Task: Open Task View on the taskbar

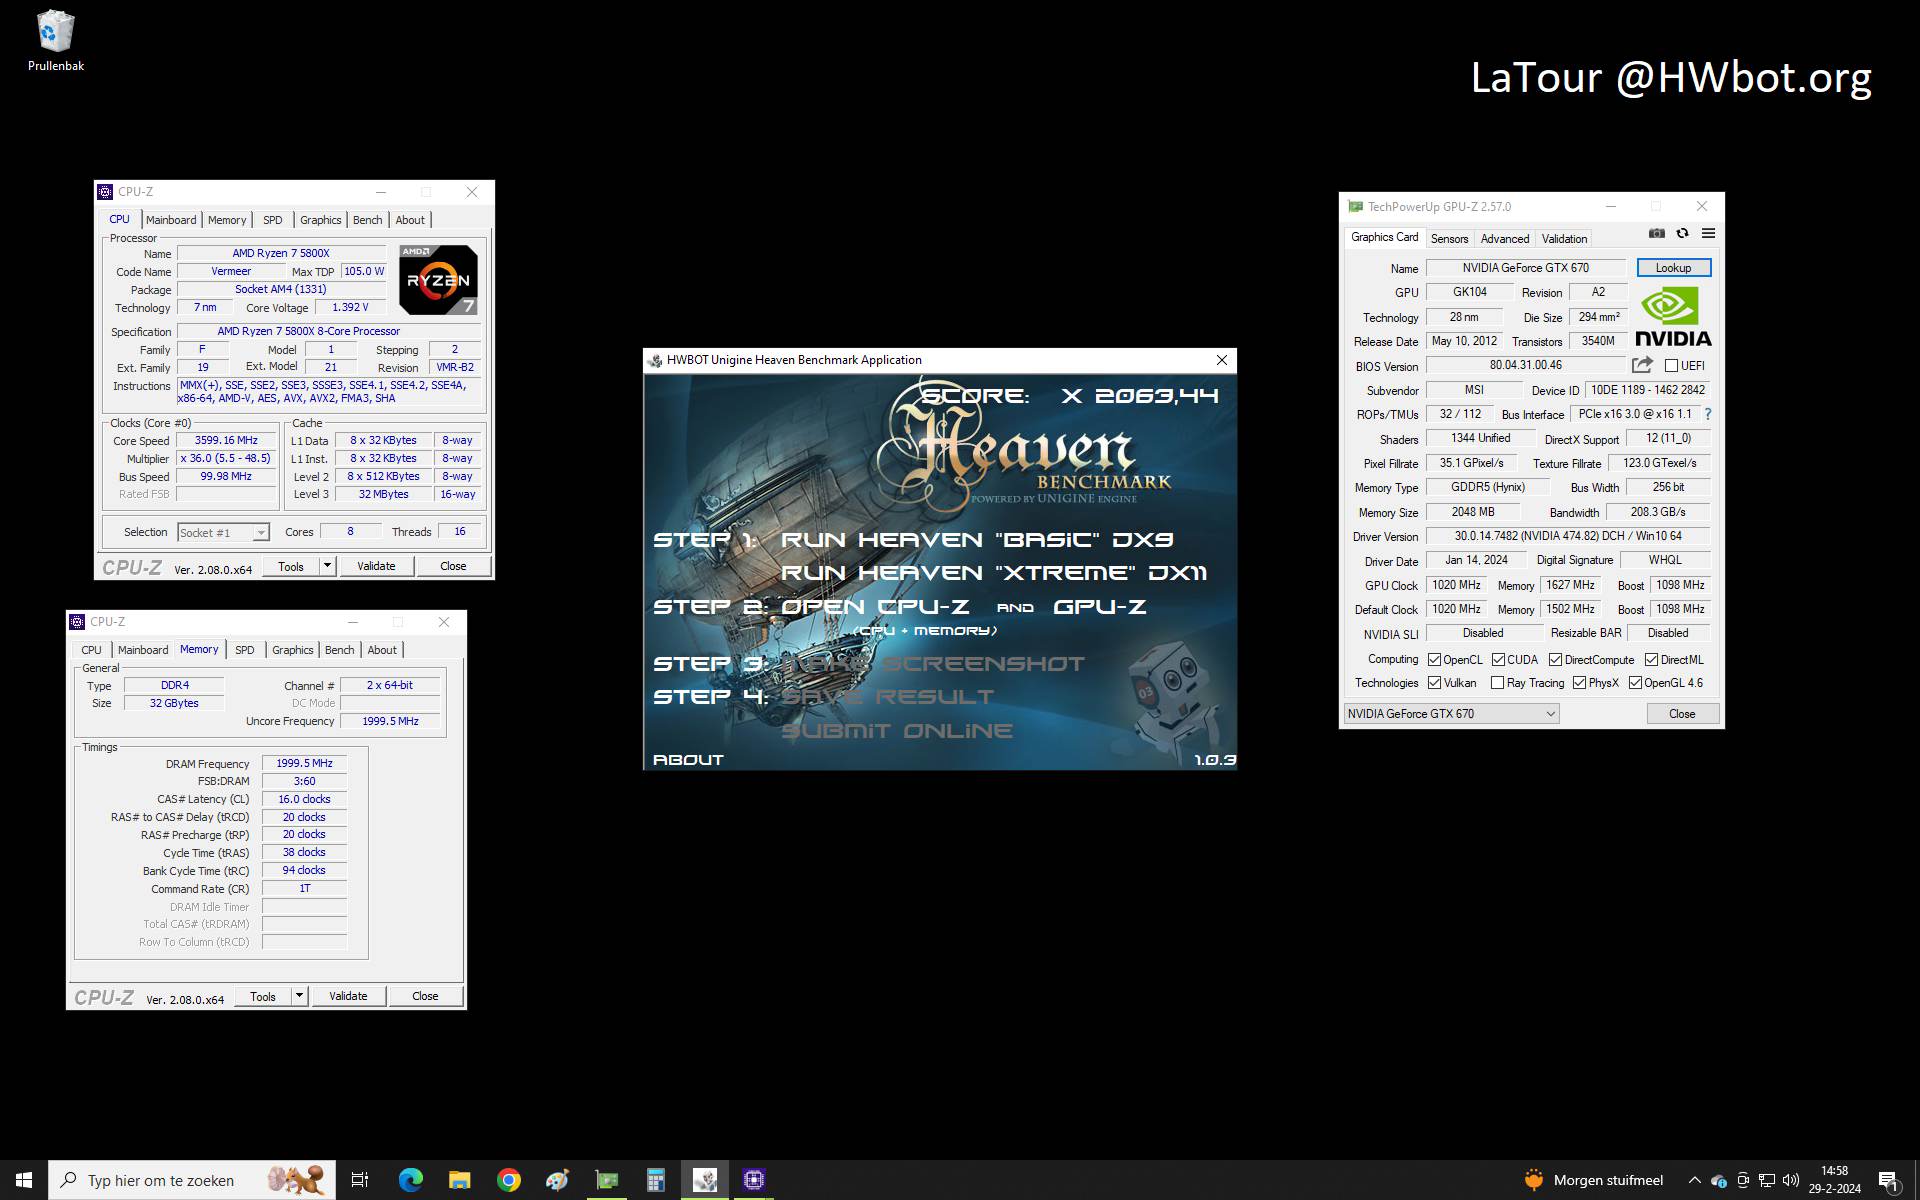Action: tap(360, 1180)
